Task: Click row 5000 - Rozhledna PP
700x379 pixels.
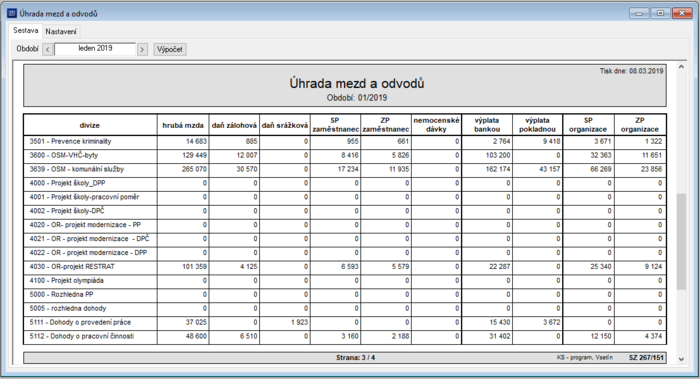Action: click(x=345, y=295)
